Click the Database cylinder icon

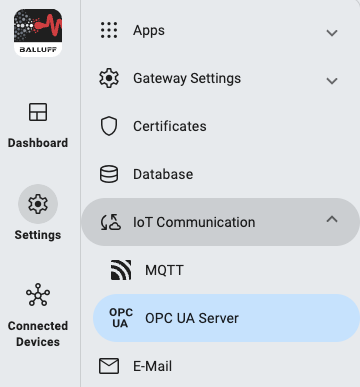(x=109, y=174)
